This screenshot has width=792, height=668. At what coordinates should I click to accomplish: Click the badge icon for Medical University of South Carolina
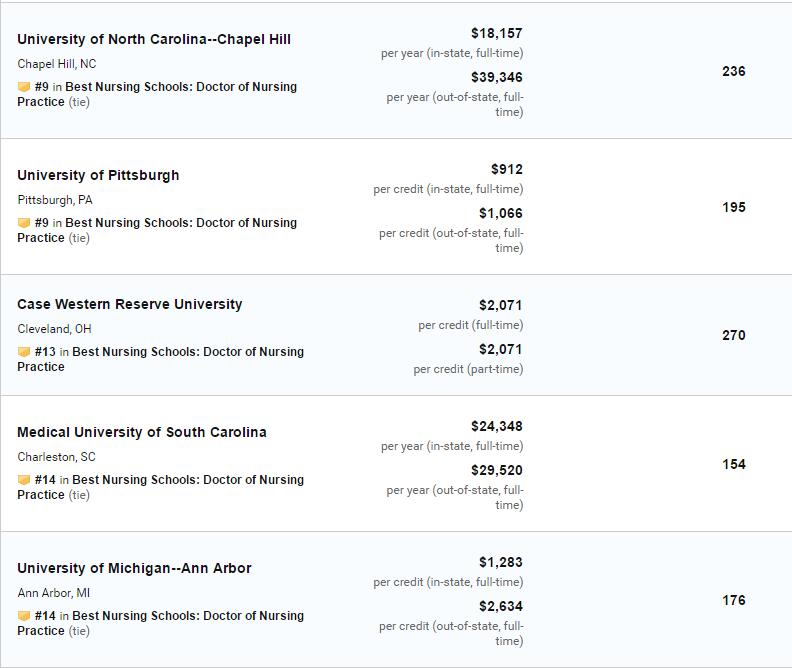pos(24,480)
